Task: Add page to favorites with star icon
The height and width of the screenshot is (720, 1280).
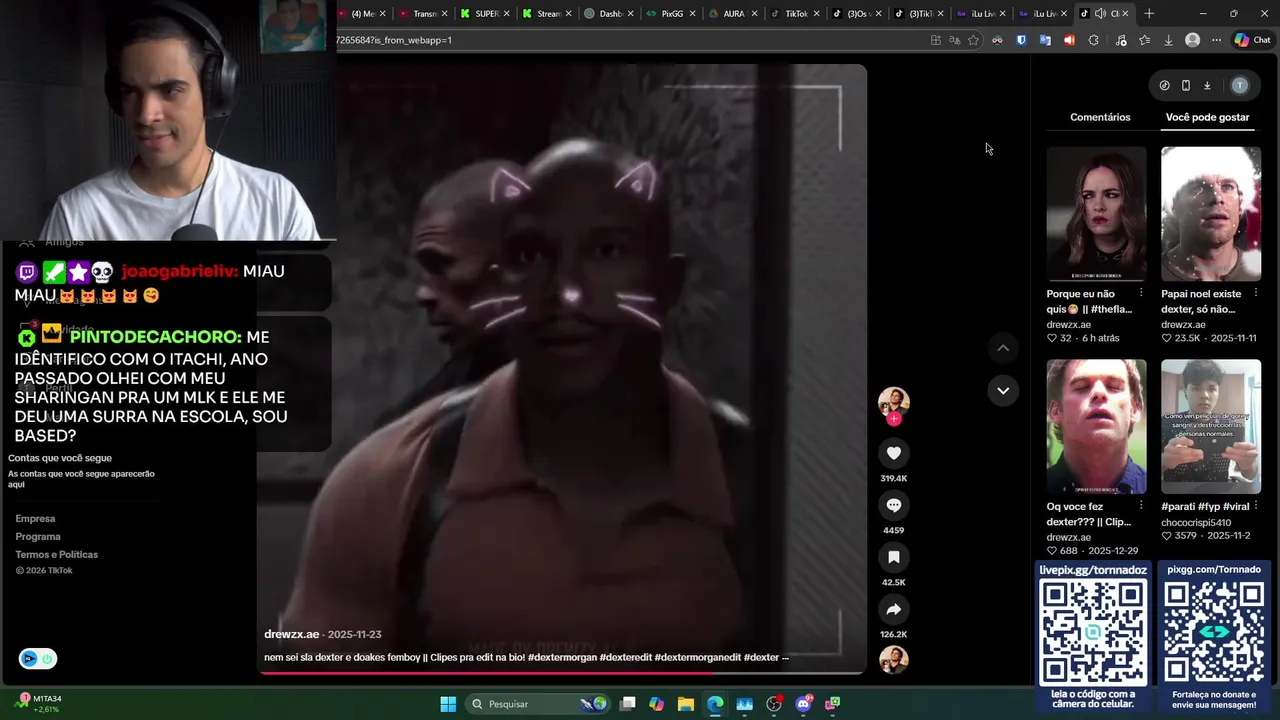Action: tap(973, 40)
